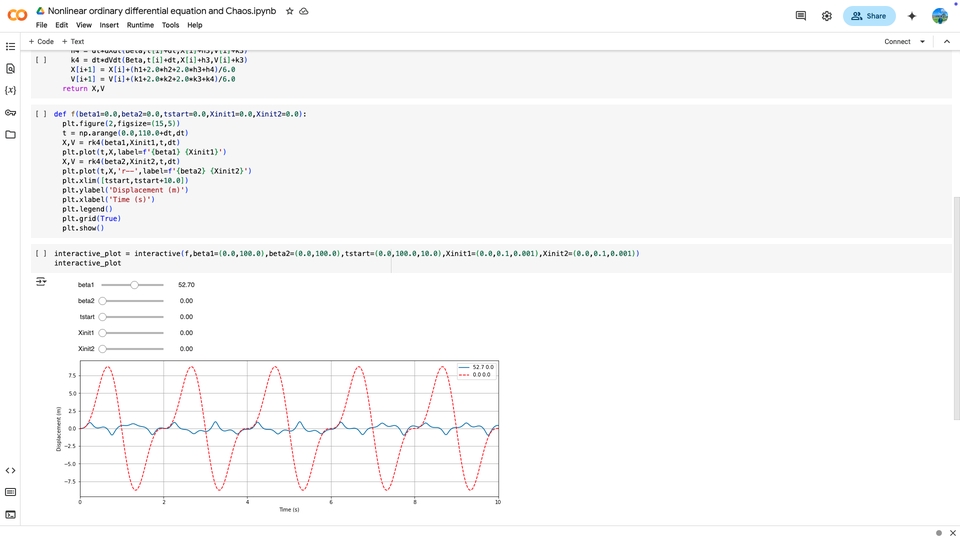Open terminal icon in sidebar
960x540 pixels.
coord(10,514)
